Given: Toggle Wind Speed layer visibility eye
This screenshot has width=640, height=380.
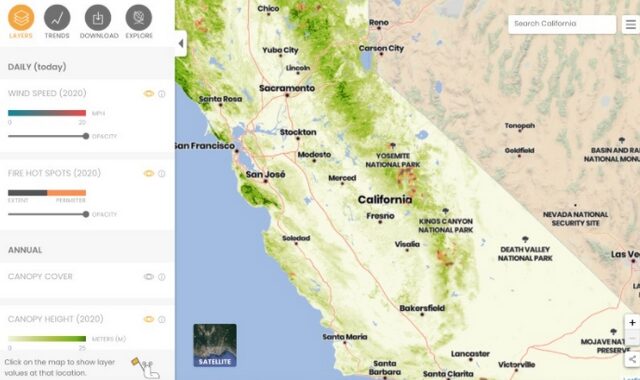Looking at the screenshot, I should click(x=149, y=94).
